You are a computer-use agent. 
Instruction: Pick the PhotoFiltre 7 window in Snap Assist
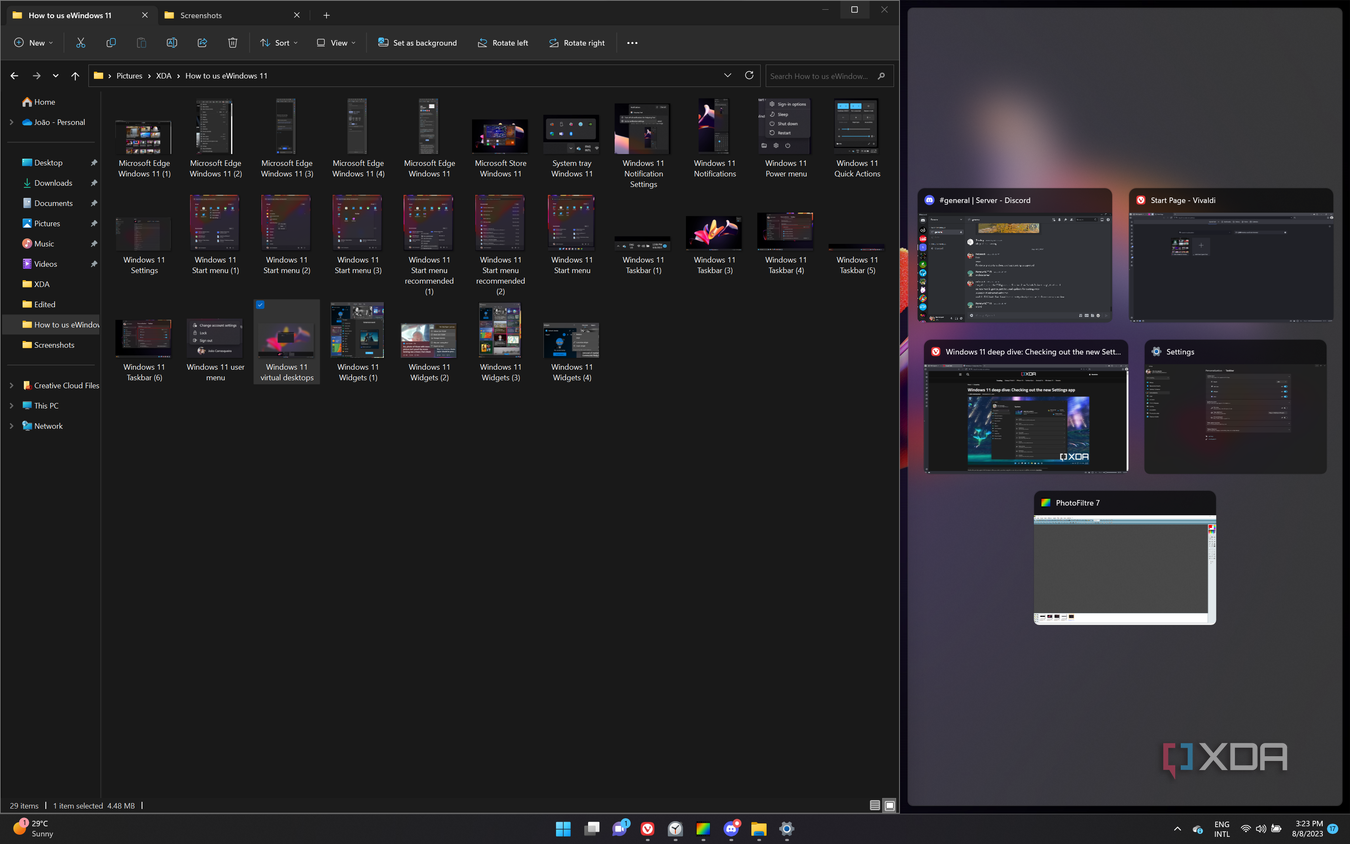tap(1125, 558)
